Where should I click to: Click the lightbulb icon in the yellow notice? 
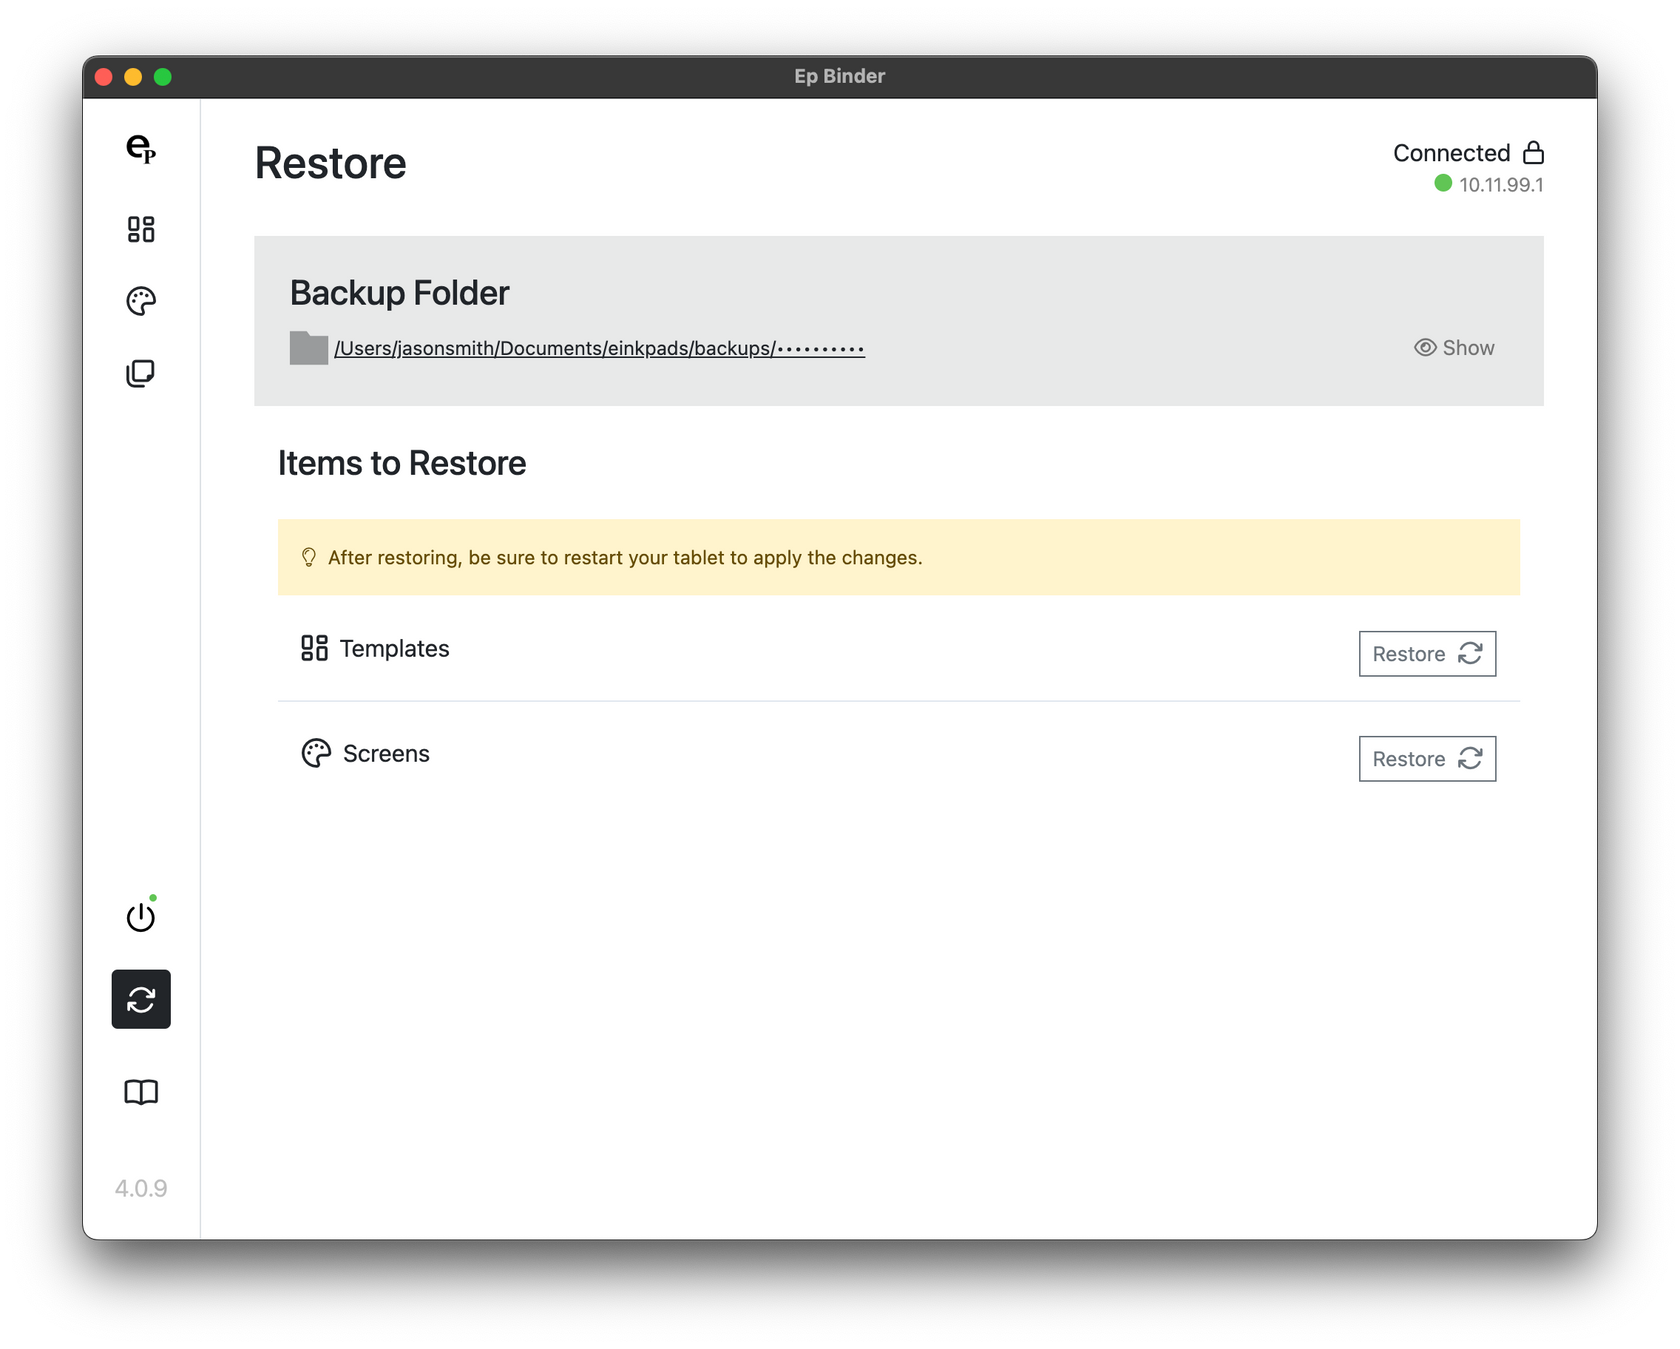(309, 557)
